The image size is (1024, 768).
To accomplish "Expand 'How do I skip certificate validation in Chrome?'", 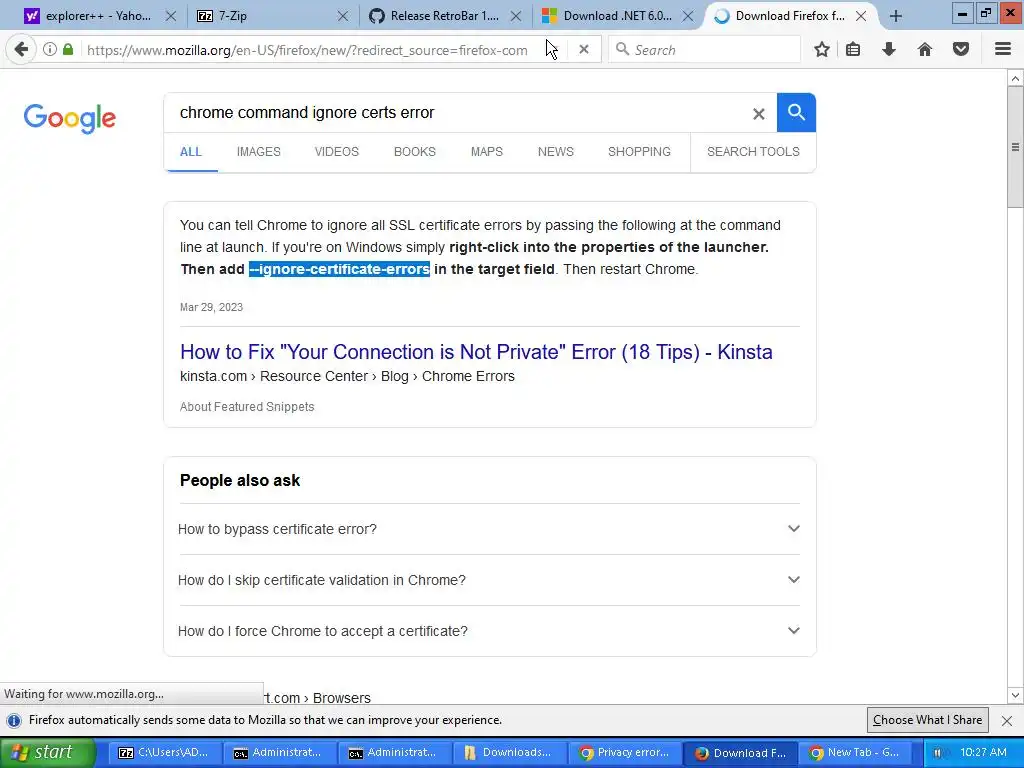I will (488, 580).
